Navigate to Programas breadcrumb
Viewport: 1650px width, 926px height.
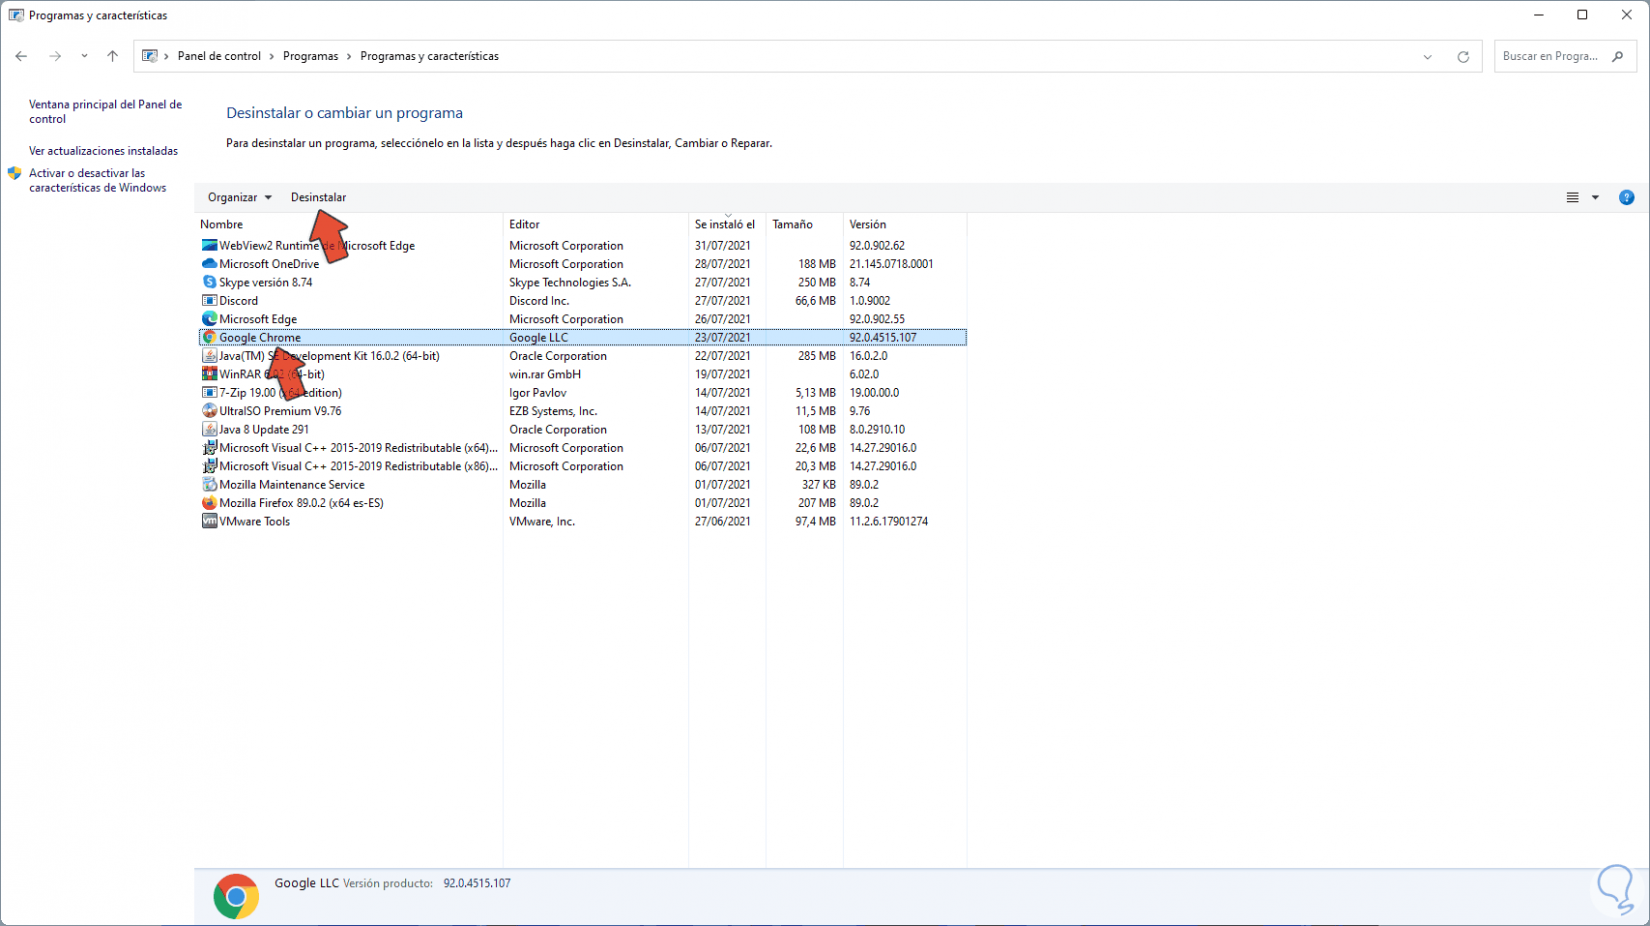(310, 56)
